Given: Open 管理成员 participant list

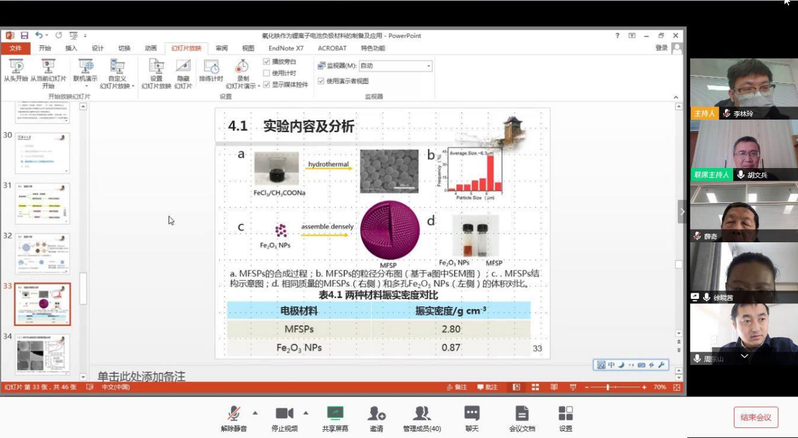Looking at the screenshot, I should pos(422,413).
